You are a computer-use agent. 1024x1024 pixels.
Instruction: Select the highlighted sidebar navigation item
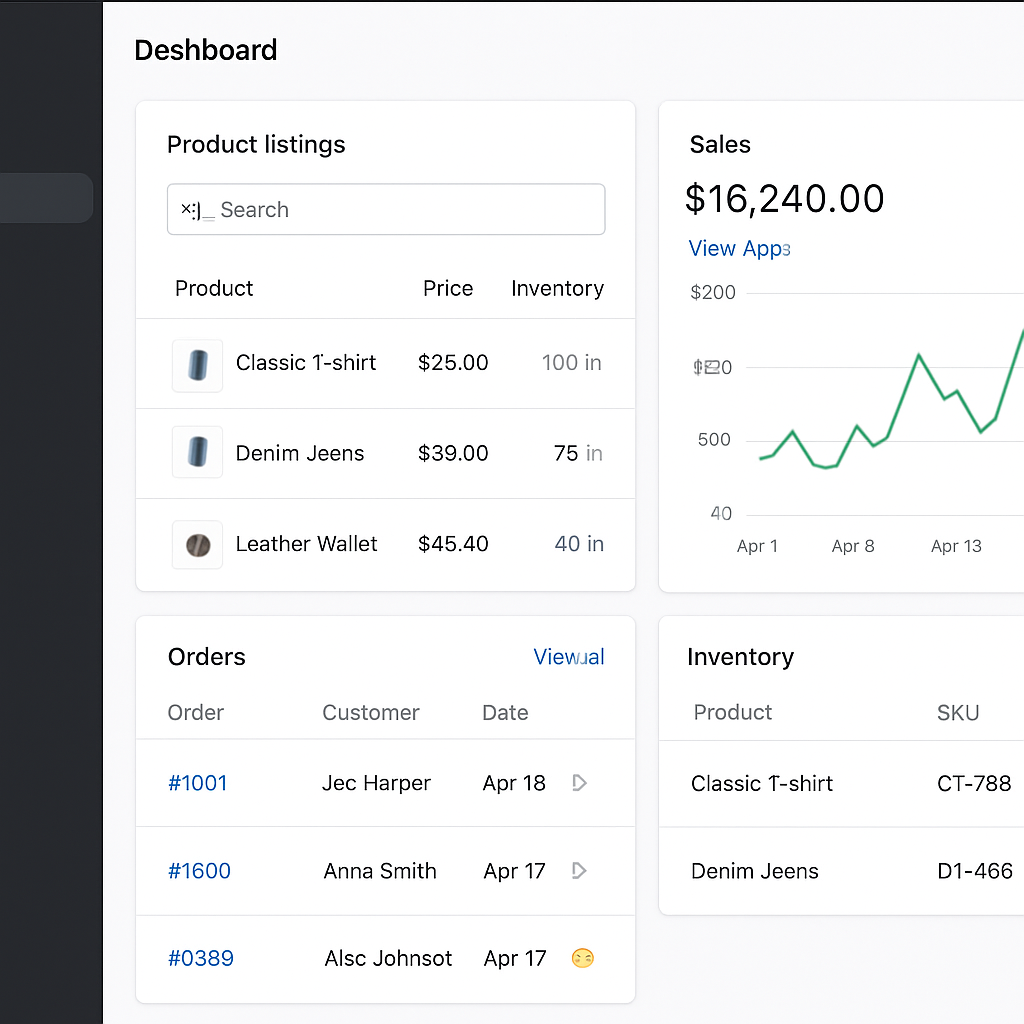[x=46, y=198]
